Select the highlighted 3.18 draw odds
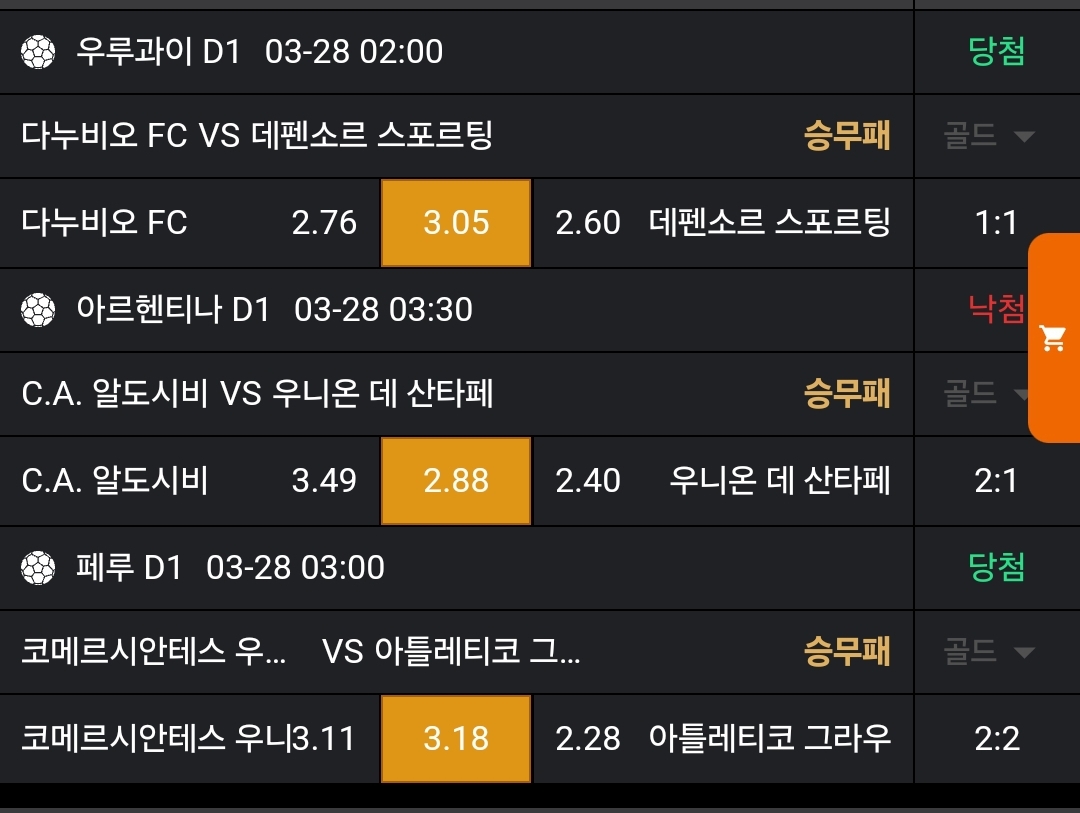Screen dimensions: 1080x813 [x=456, y=739]
